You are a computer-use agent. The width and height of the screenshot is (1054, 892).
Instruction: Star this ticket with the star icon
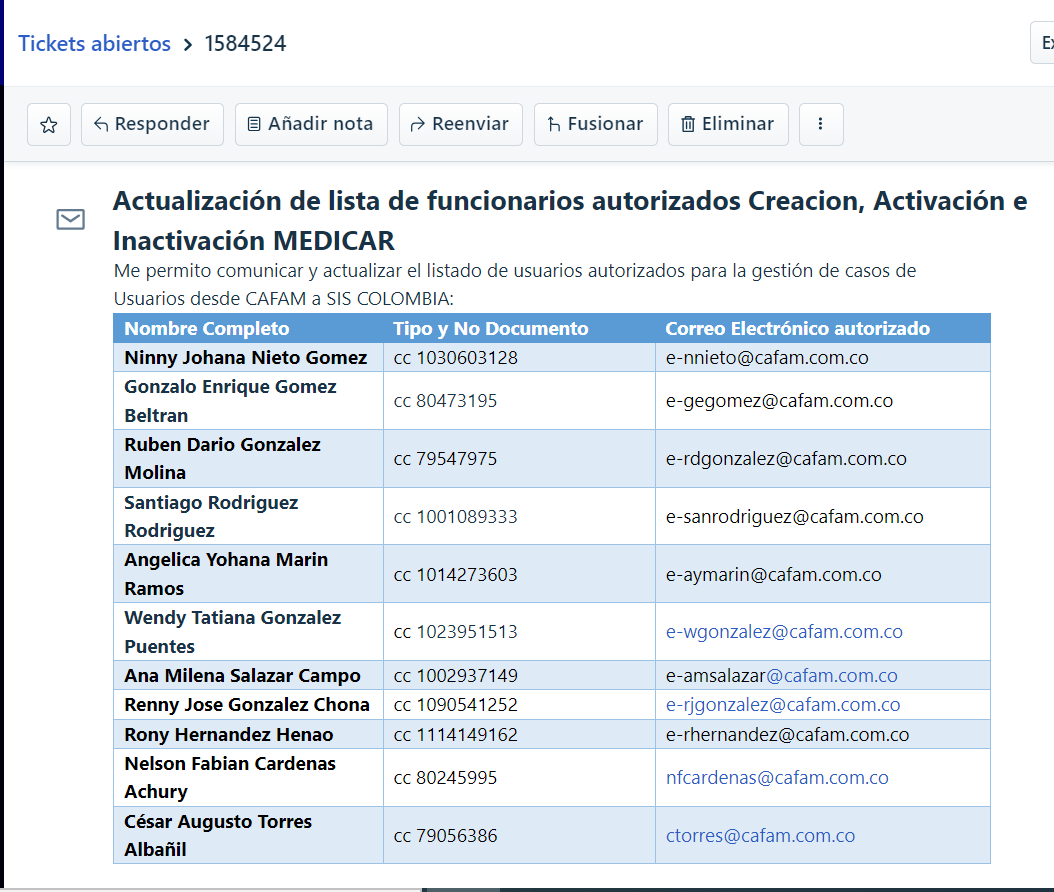coord(48,124)
